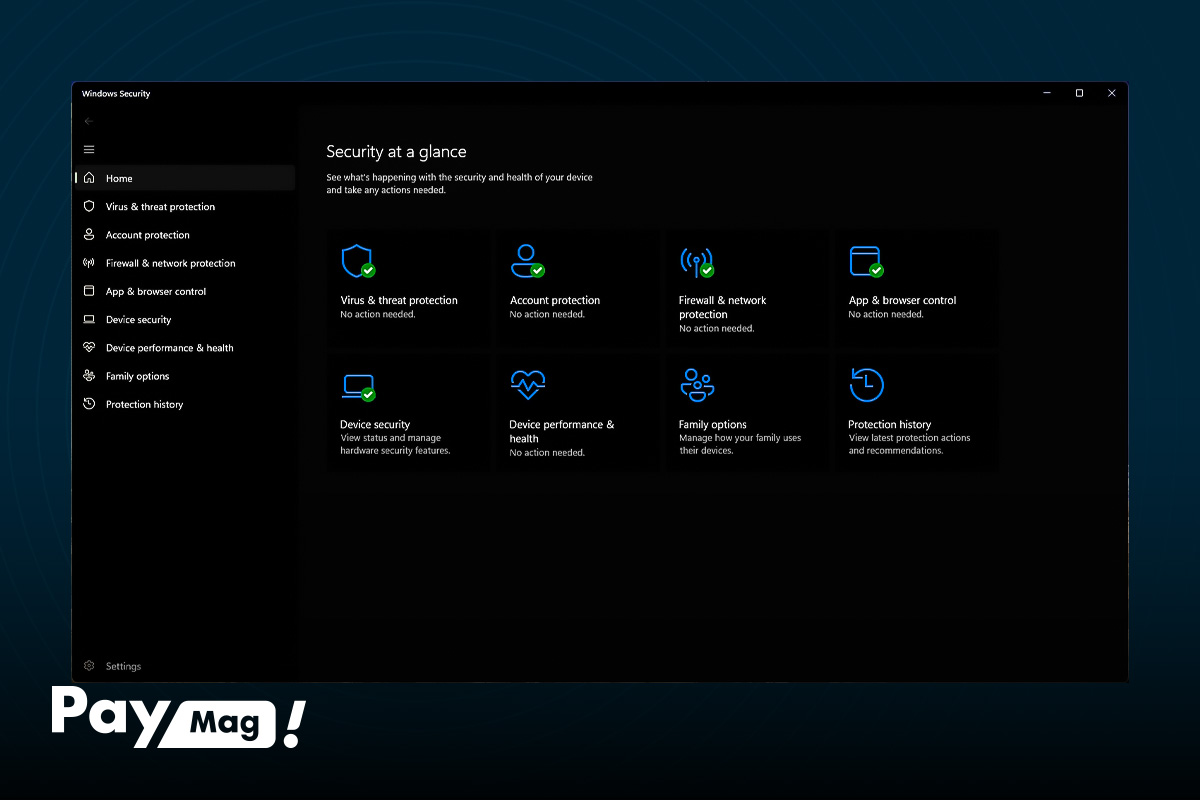The width and height of the screenshot is (1200, 800).
Task: Click the Protection history clock tile icon
Action: pos(866,385)
